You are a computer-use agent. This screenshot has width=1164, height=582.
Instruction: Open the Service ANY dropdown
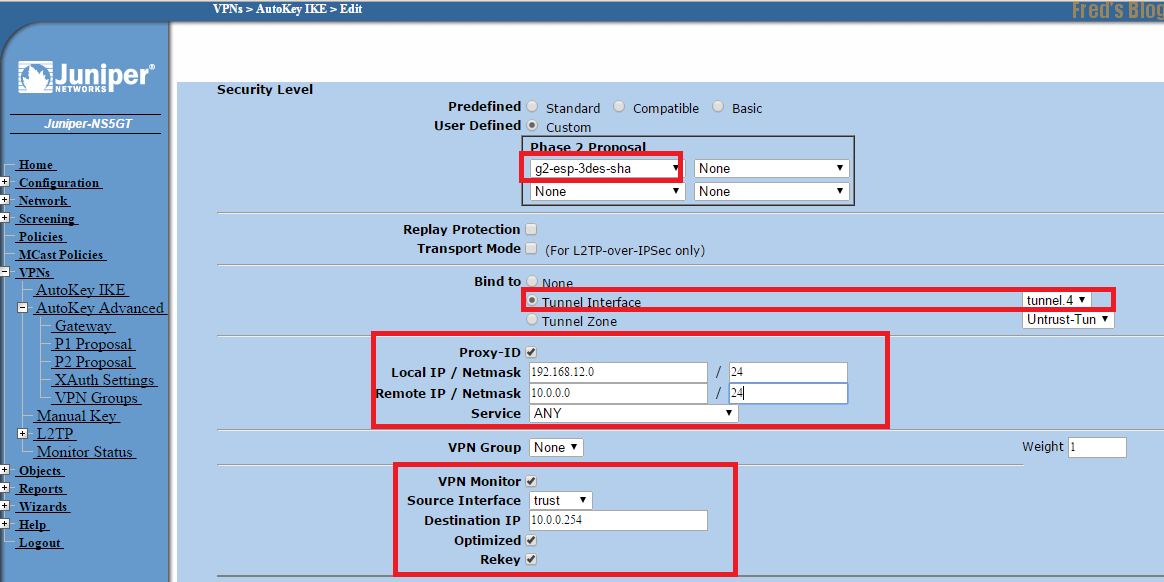point(634,413)
